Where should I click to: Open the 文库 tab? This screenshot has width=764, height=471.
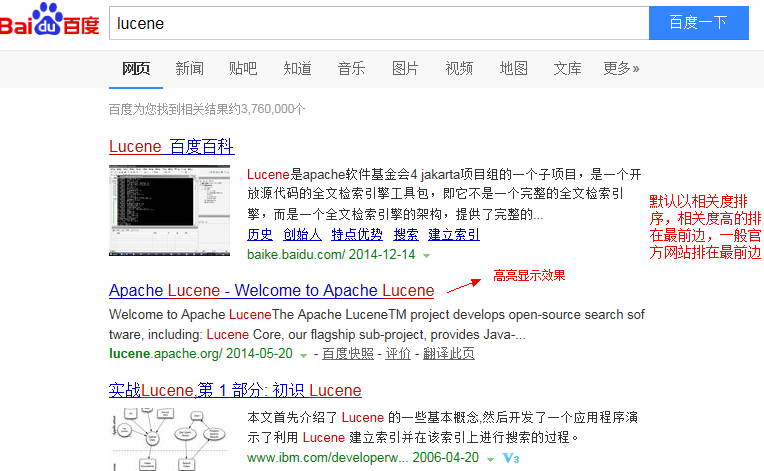click(567, 69)
